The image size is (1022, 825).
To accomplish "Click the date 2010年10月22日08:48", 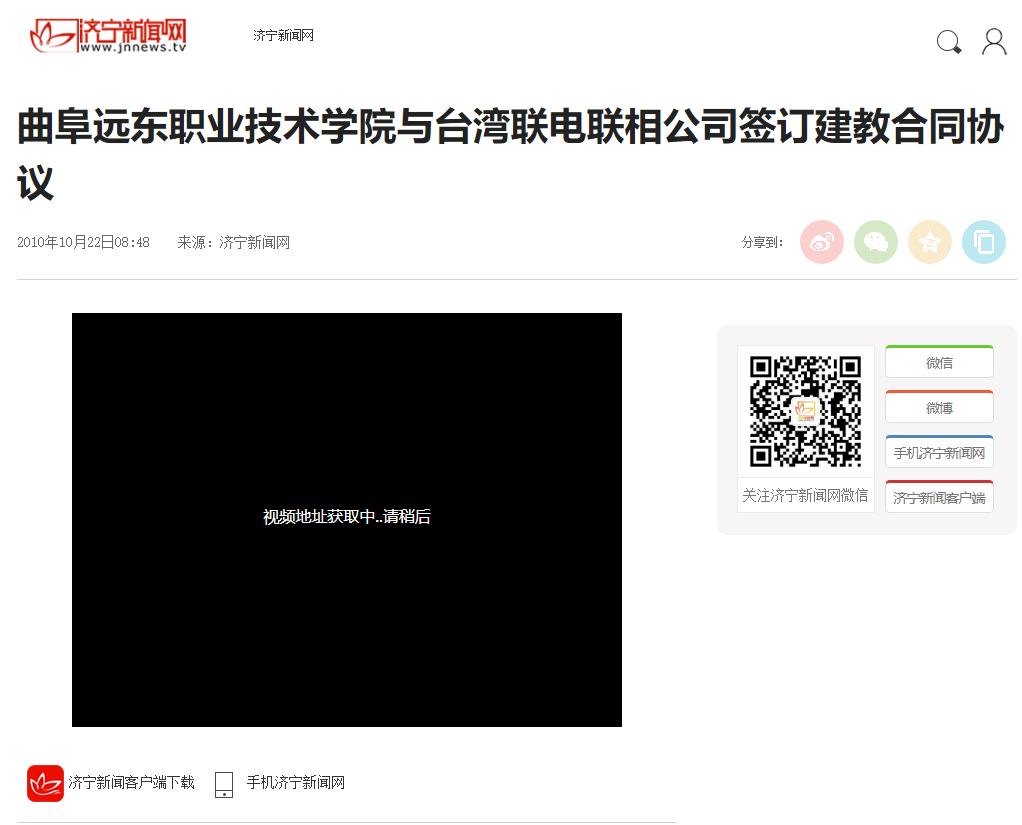I will coord(83,242).
